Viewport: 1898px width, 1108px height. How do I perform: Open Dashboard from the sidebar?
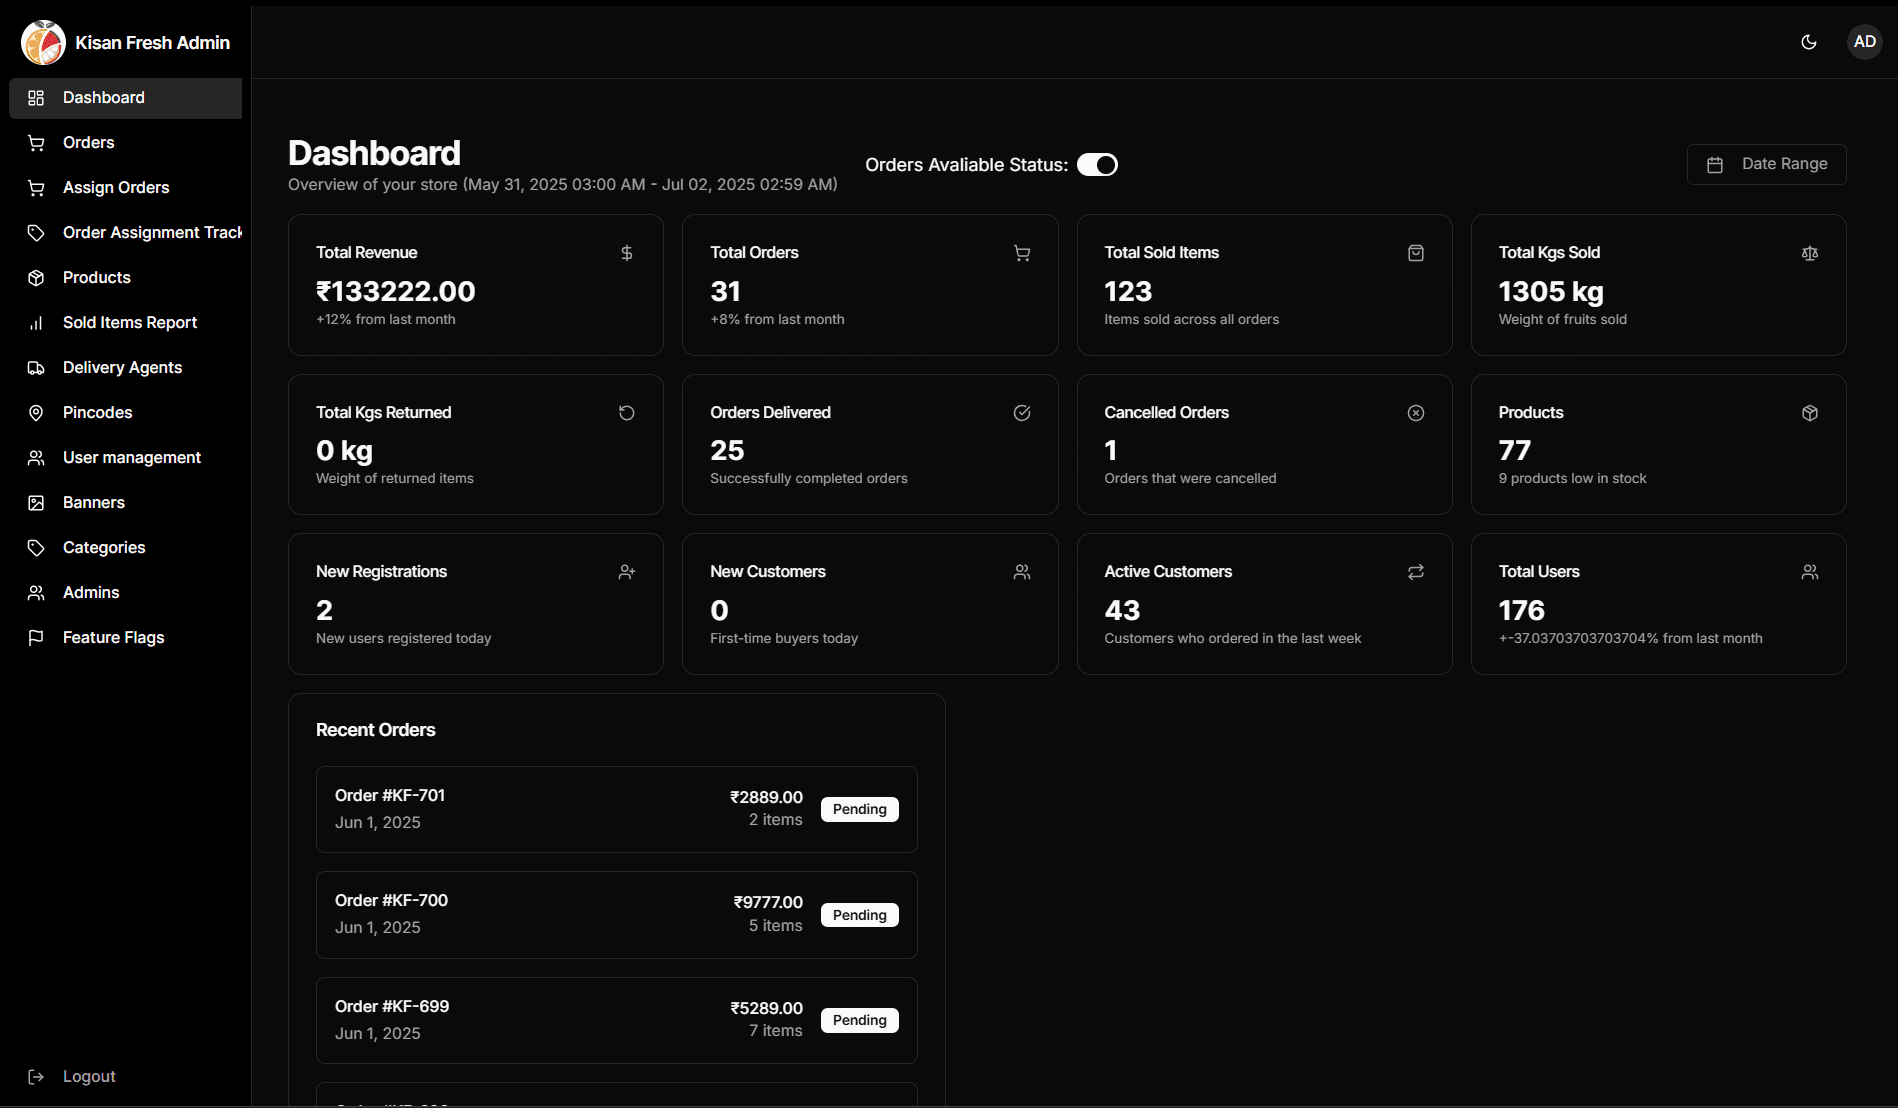[126, 98]
